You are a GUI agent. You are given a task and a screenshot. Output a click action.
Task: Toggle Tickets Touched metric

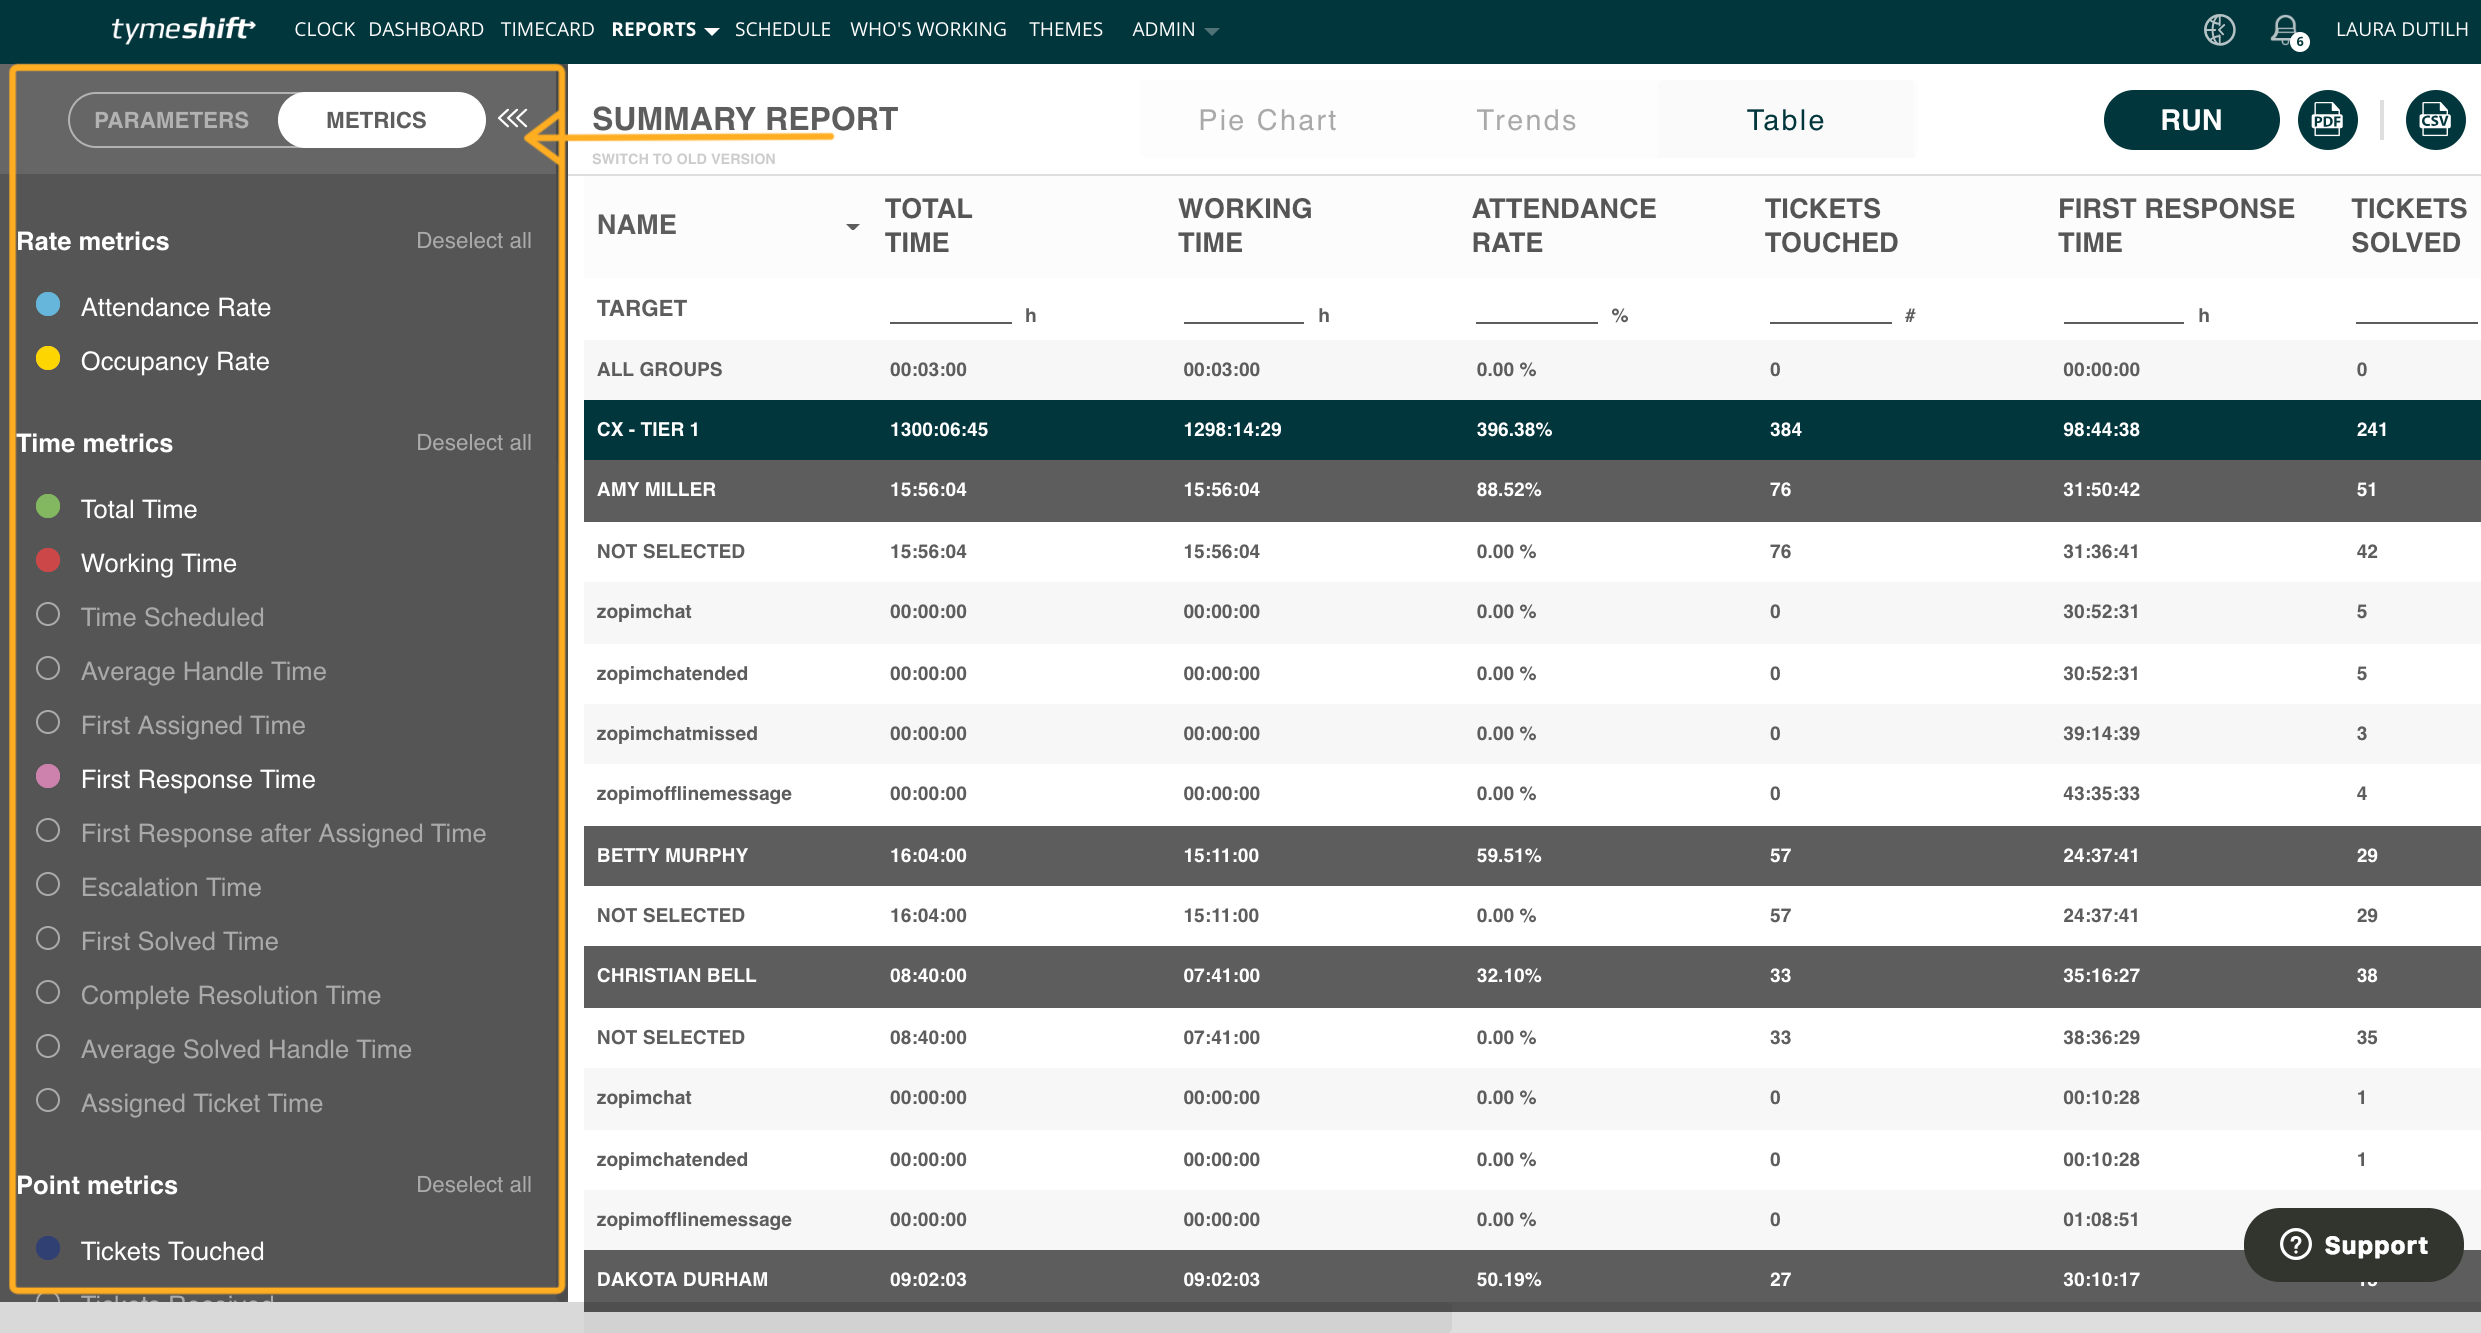[x=150, y=1251]
